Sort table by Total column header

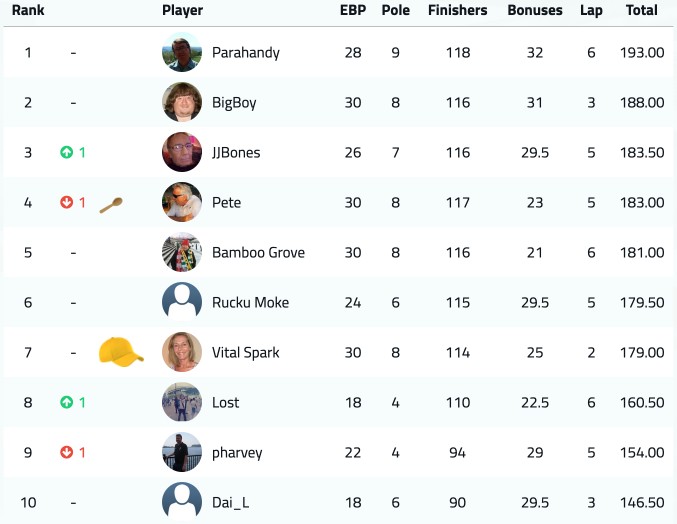pos(642,10)
